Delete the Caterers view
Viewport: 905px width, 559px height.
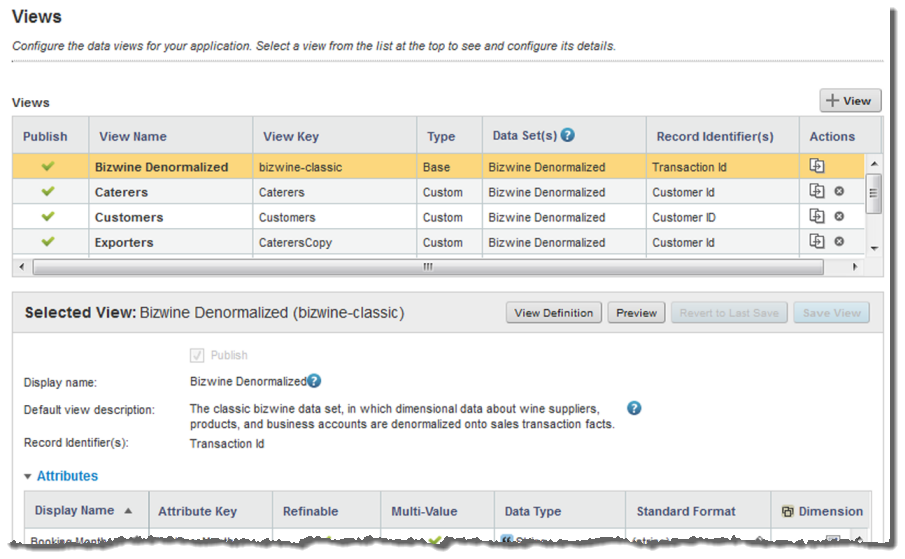[x=839, y=192]
